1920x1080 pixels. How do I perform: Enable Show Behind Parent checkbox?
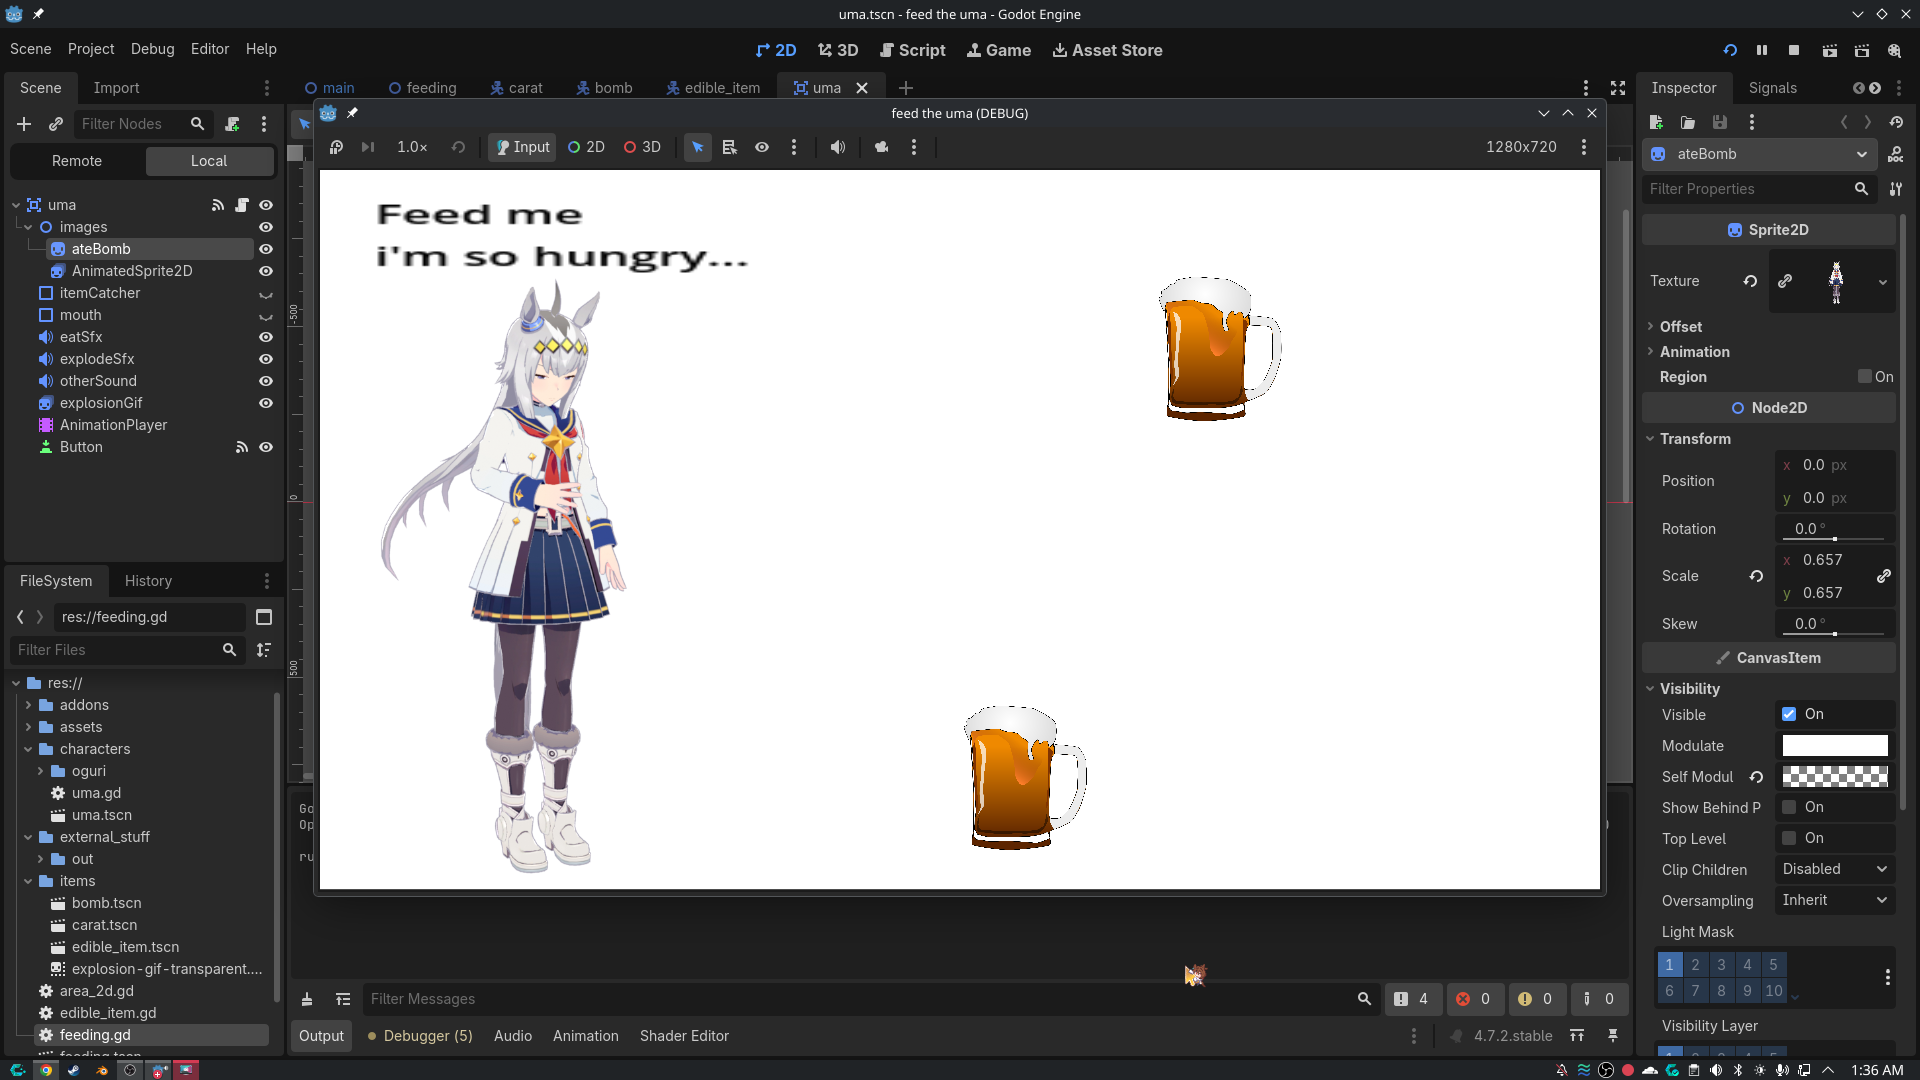tap(1789, 807)
